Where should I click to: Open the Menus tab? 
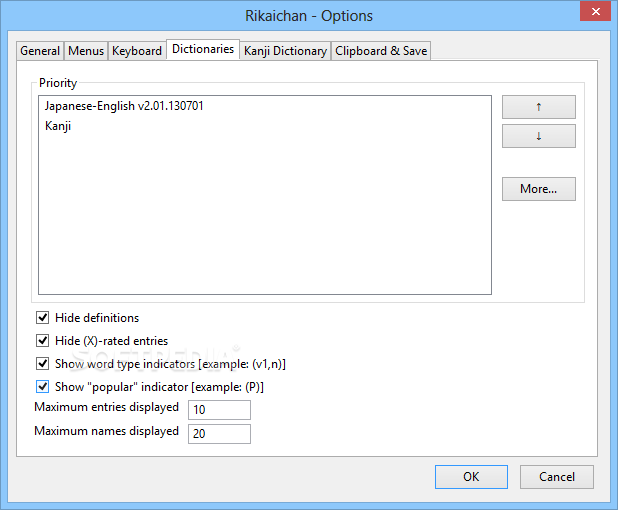point(86,51)
